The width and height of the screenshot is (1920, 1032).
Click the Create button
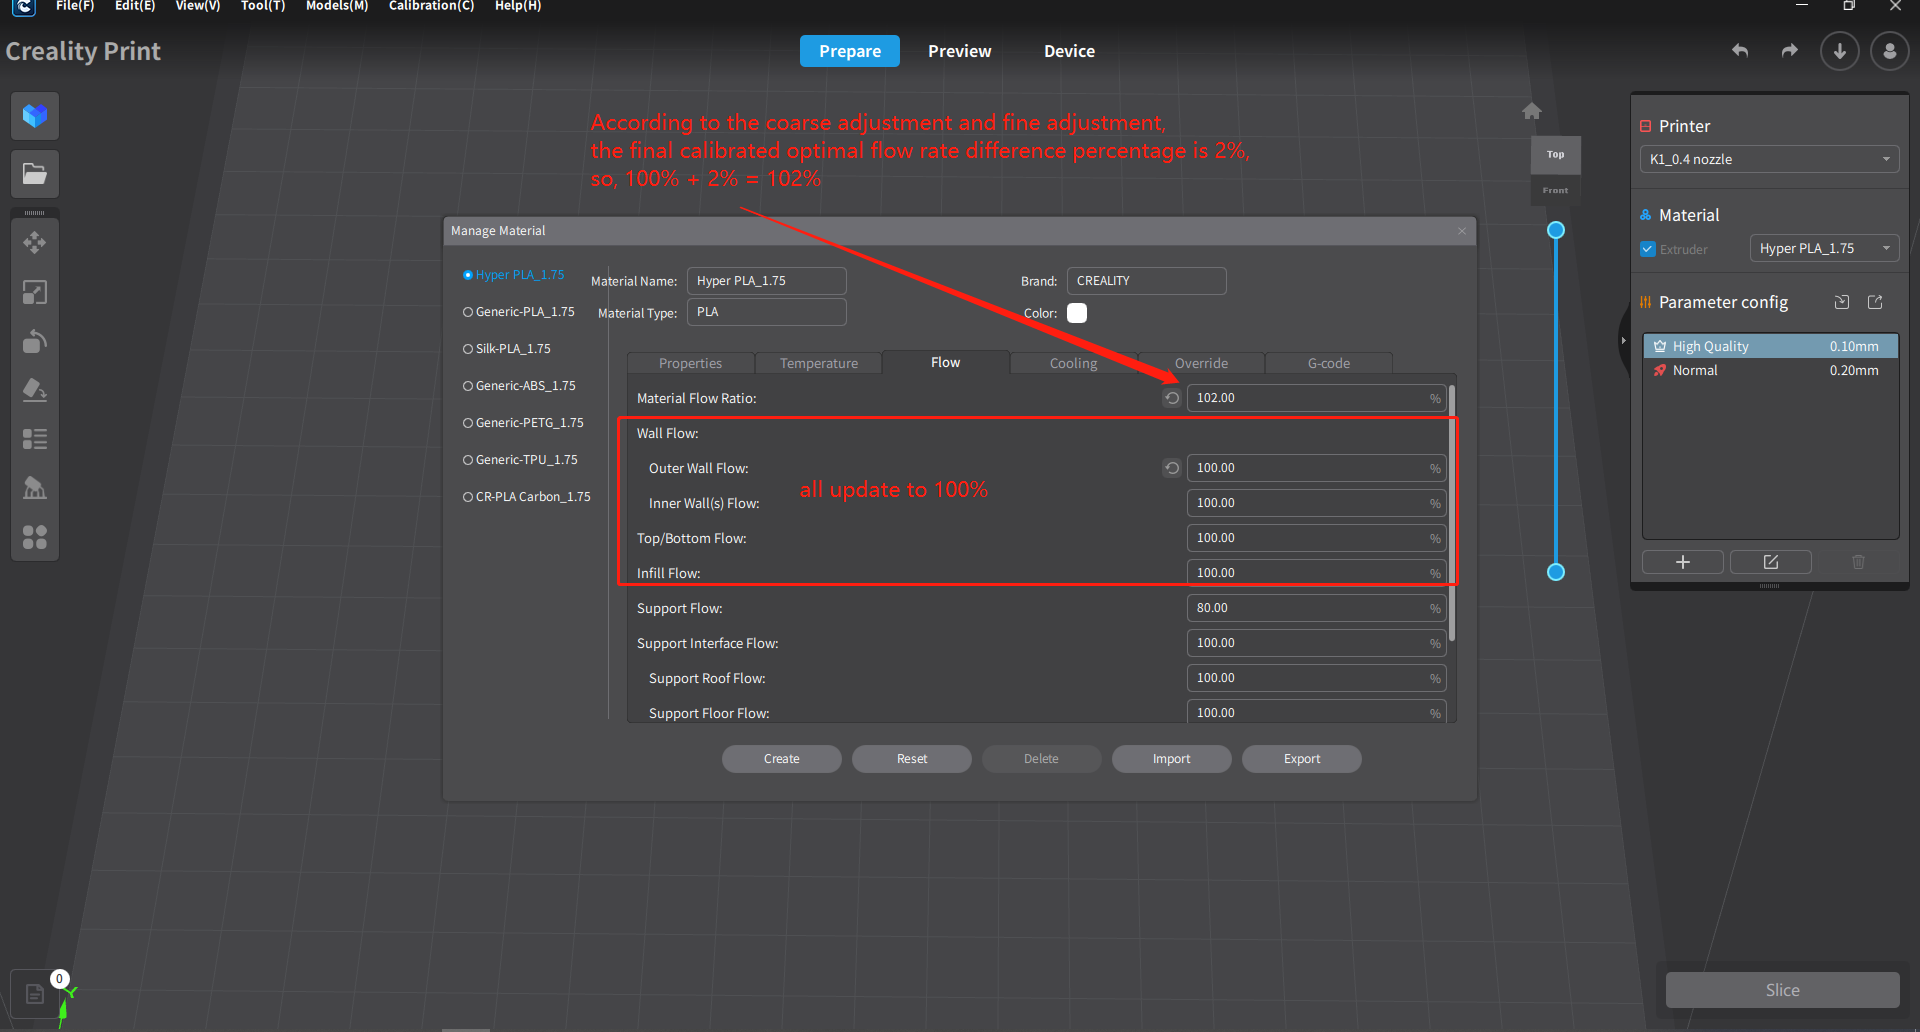782,759
